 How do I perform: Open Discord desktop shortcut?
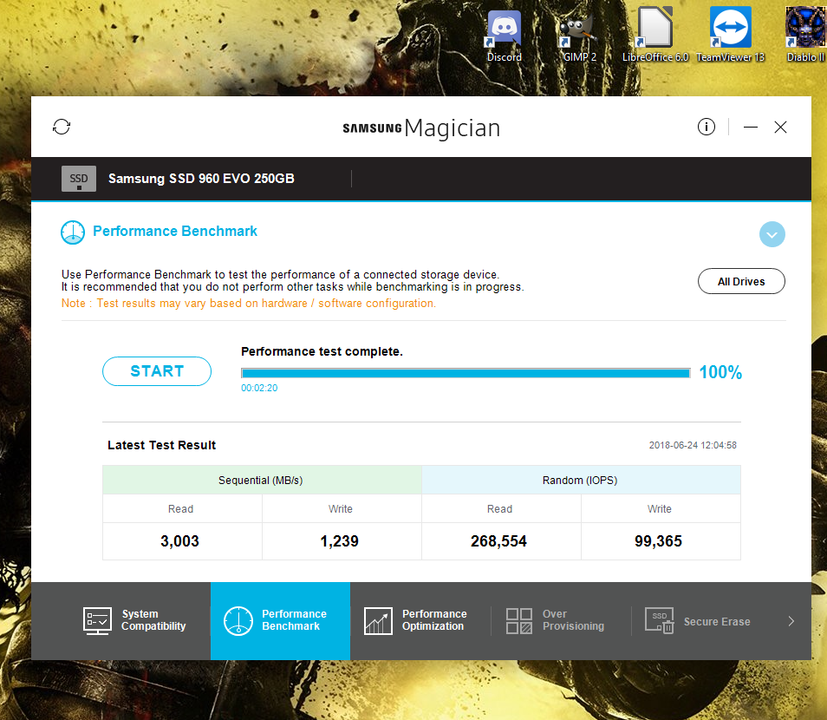pos(504,35)
